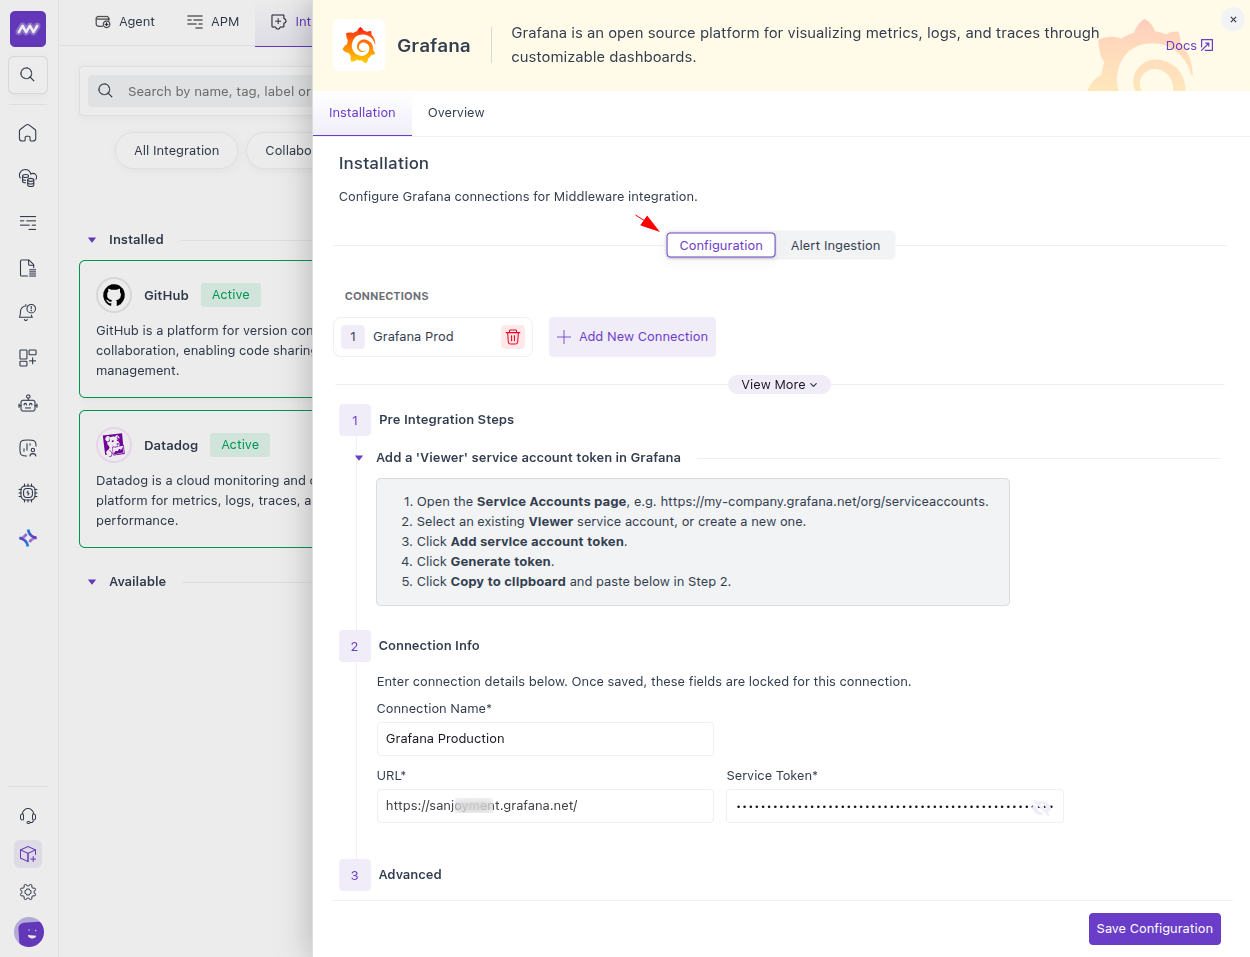Switch to the Overview tab
Image resolution: width=1250 pixels, height=957 pixels.
pos(456,113)
